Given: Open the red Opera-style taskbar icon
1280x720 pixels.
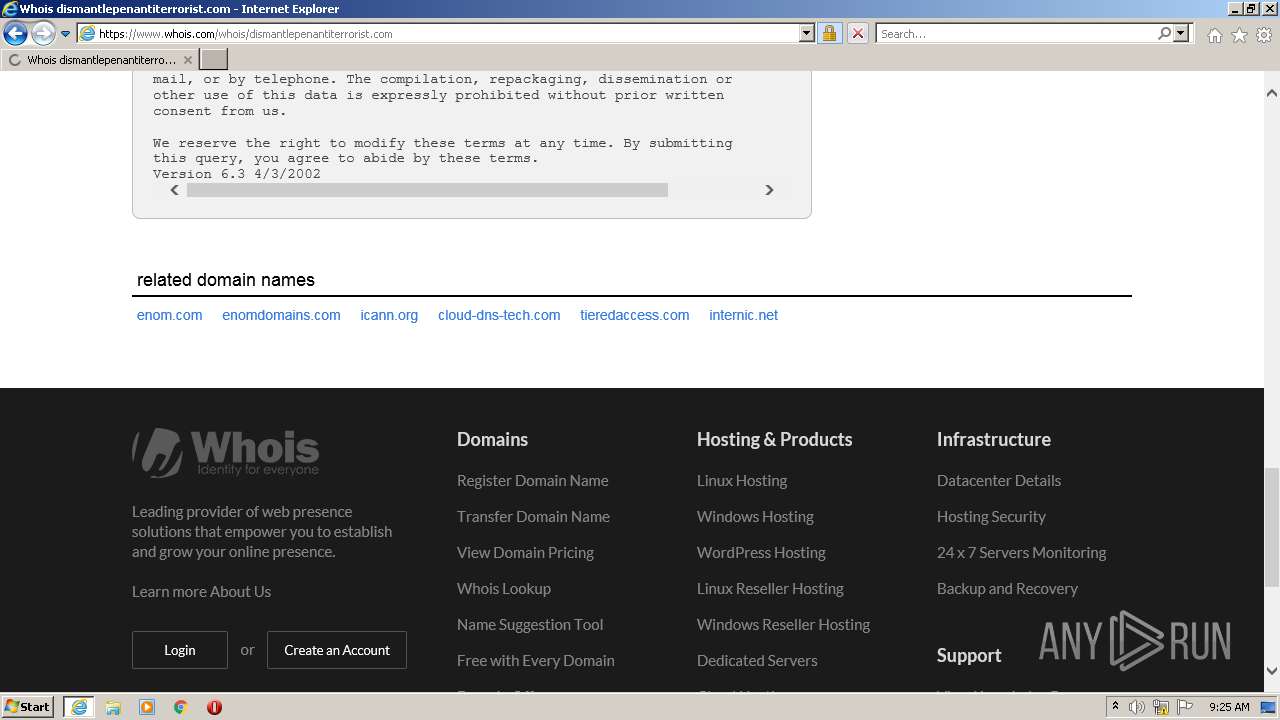Looking at the screenshot, I should point(214,707).
